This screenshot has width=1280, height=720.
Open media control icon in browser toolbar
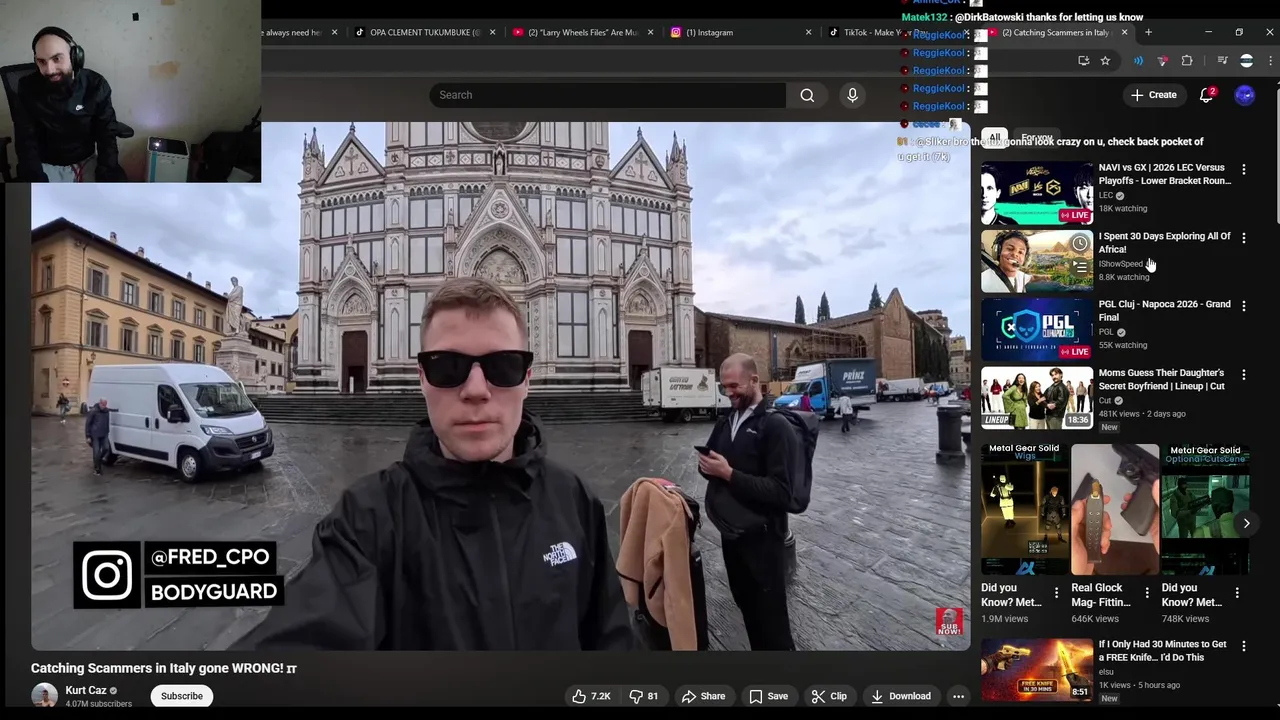tap(1222, 61)
